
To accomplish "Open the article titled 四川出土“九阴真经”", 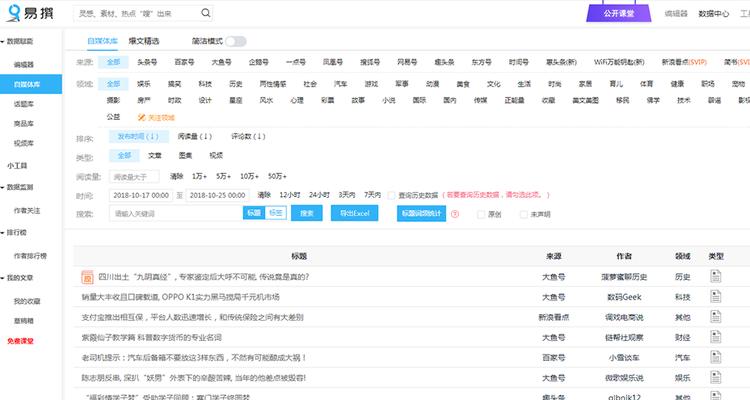I will pyautogui.click(x=204, y=277).
